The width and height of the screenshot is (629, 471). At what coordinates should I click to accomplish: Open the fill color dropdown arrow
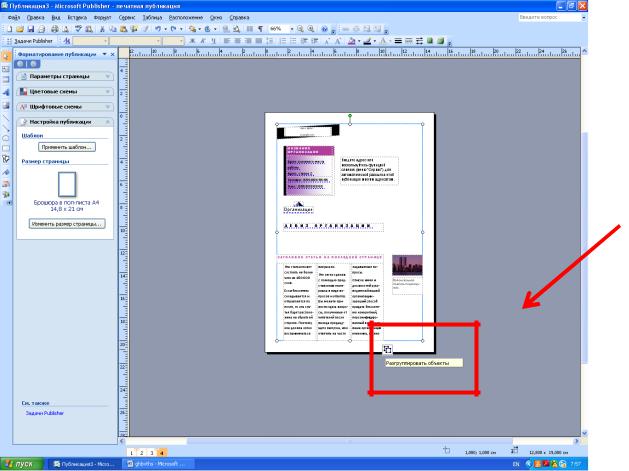pyautogui.click(x=359, y=41)
